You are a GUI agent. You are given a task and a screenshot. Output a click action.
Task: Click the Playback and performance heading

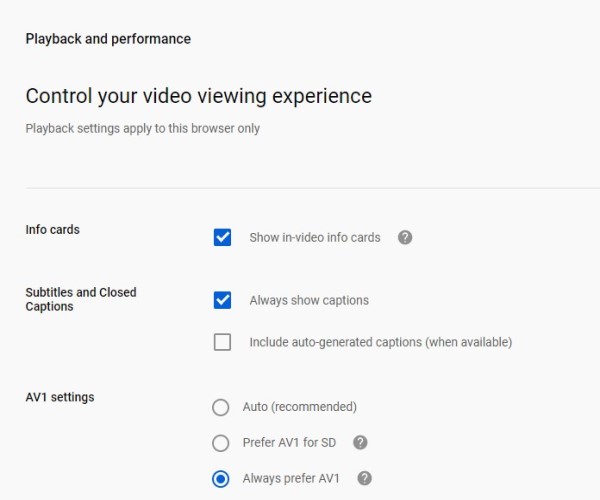(x=108, y=39)
